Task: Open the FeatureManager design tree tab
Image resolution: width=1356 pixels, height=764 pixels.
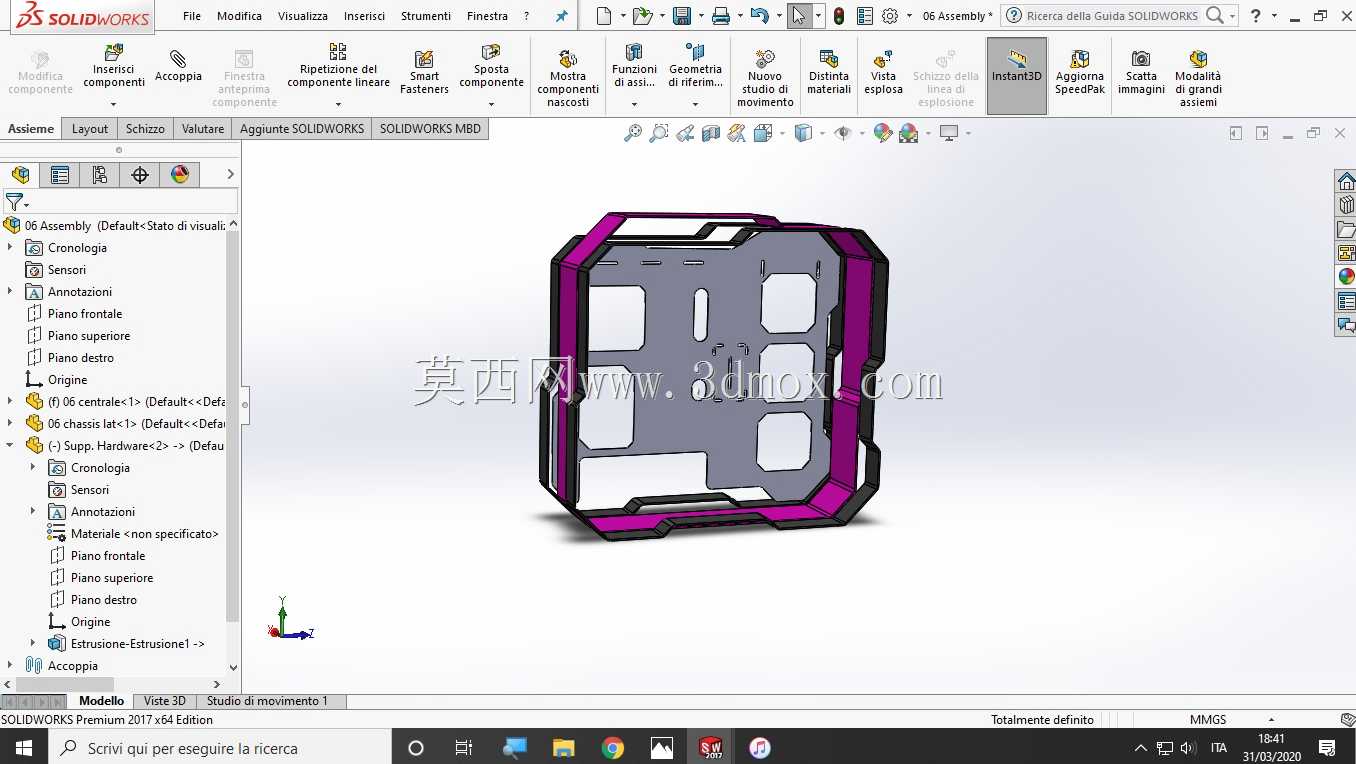Action: tap(20, 175)
